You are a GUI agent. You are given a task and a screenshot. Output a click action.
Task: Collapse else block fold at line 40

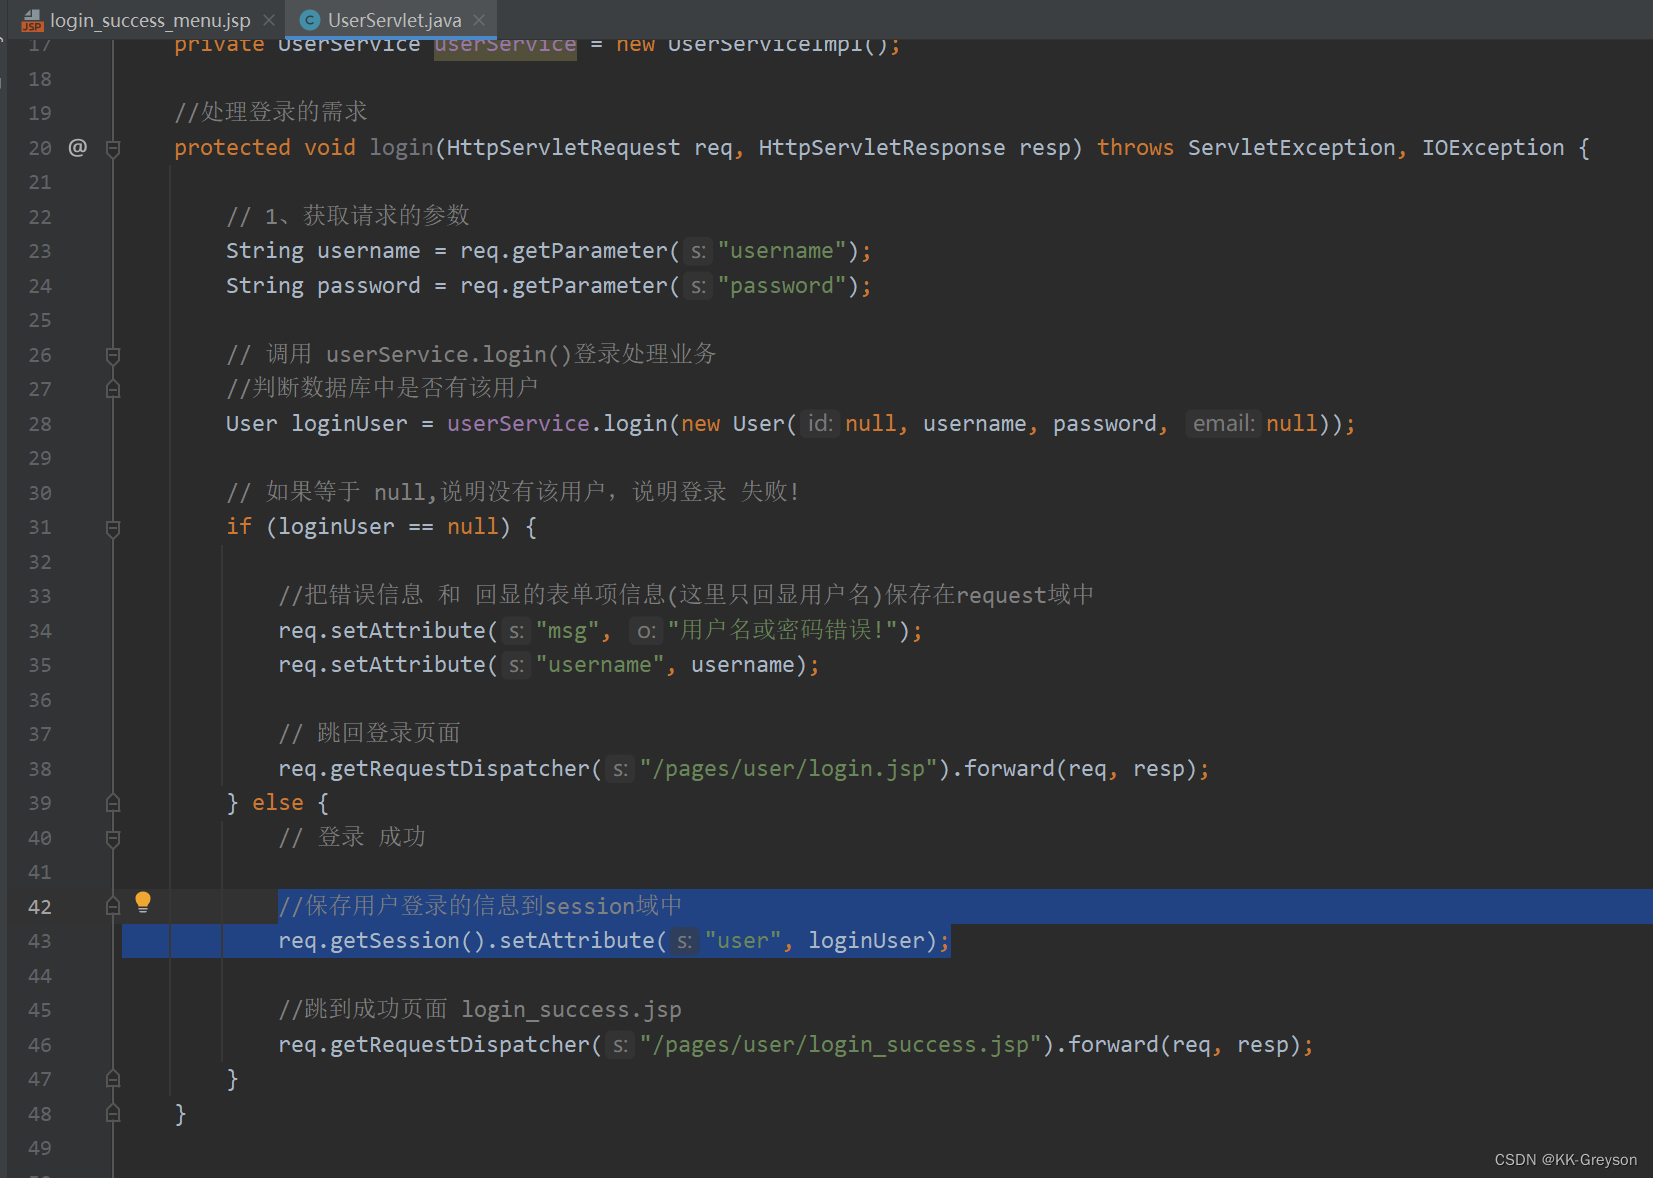113,838
